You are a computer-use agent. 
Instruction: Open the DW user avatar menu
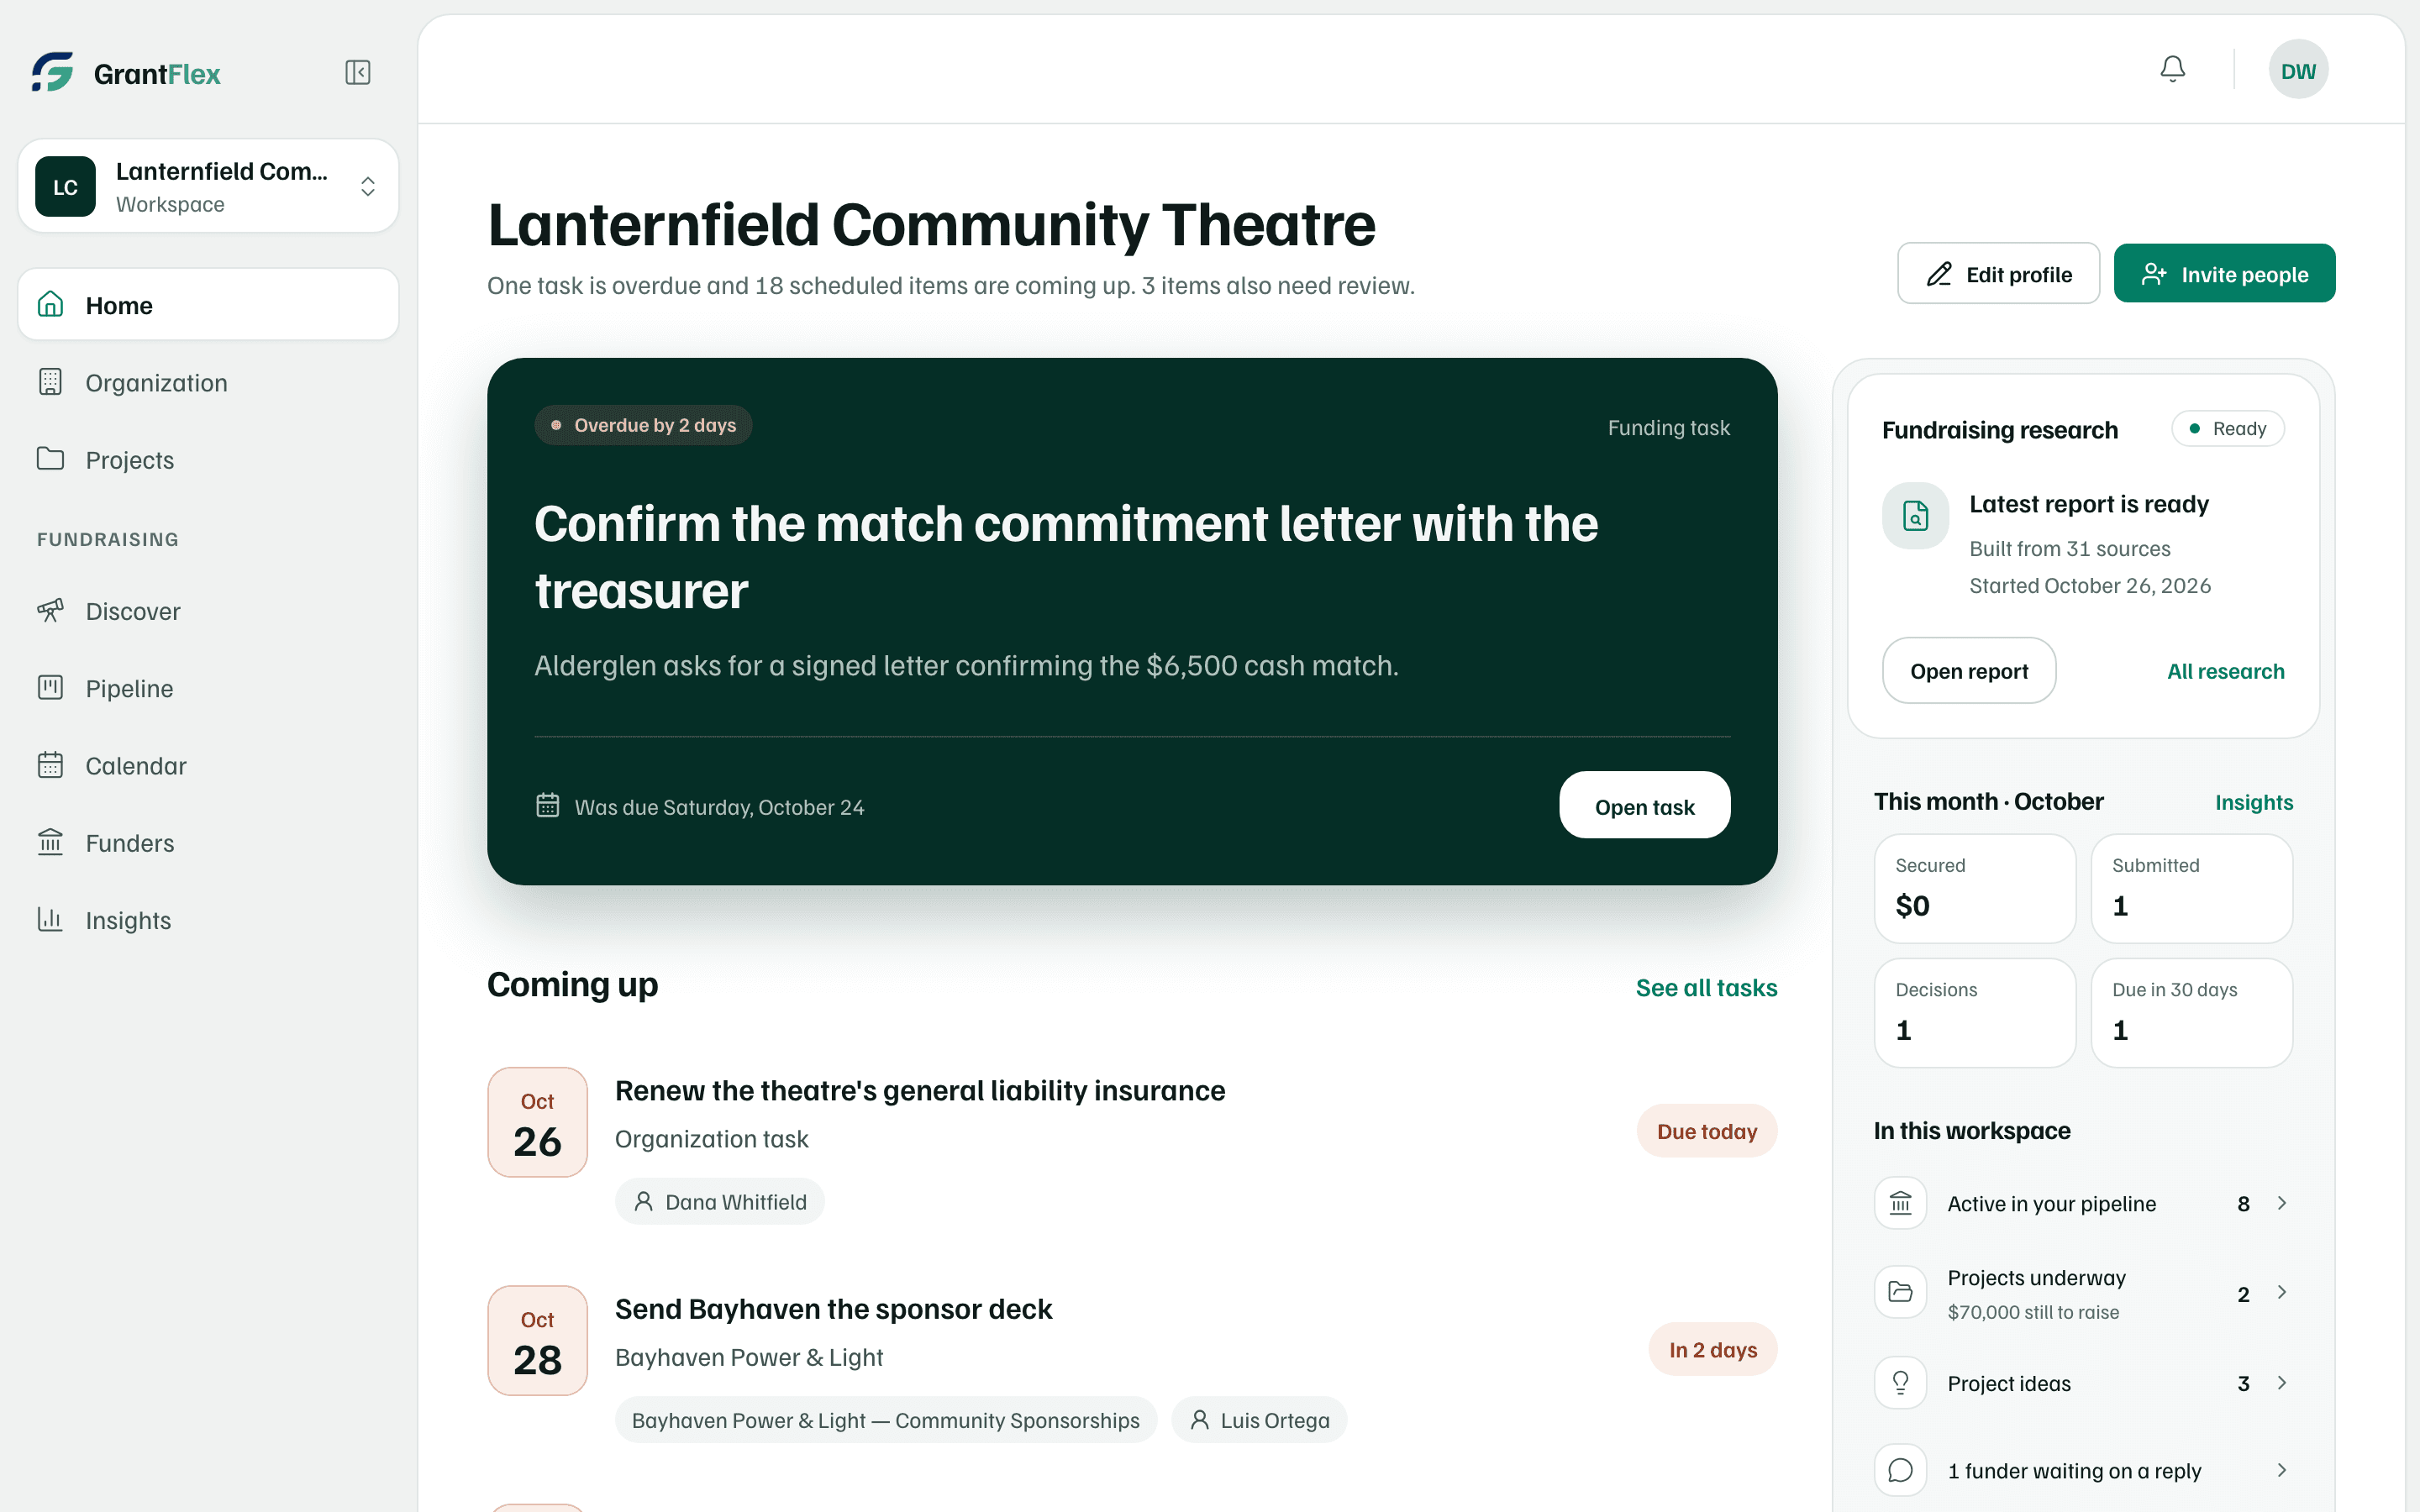[x=2298, y=70]
